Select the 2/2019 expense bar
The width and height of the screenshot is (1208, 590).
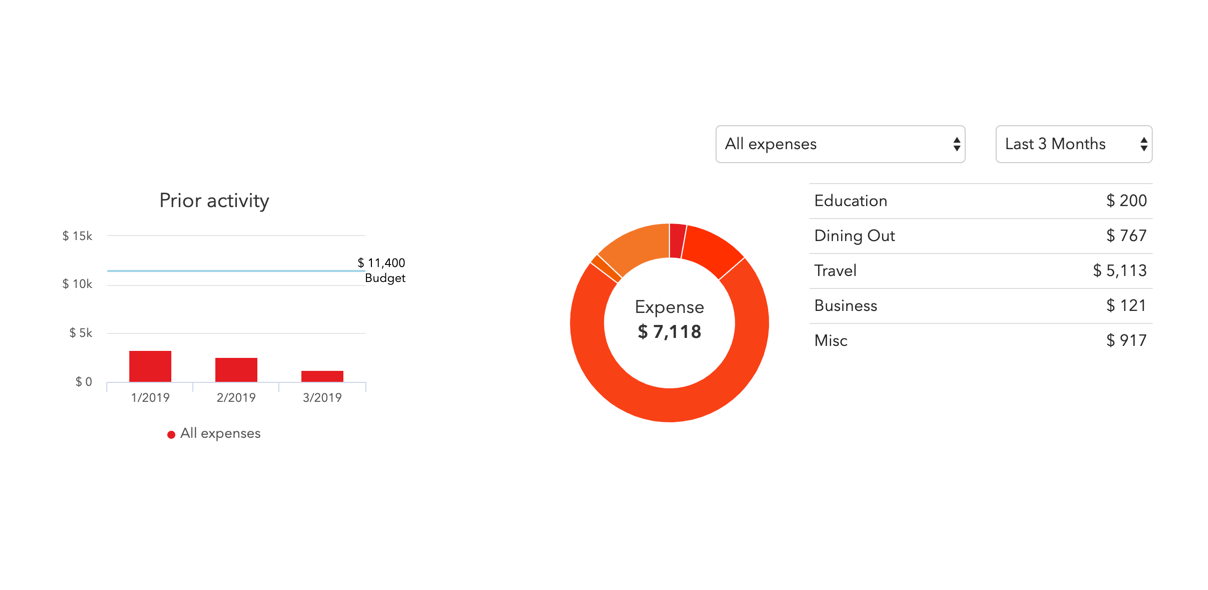point(236,370)
